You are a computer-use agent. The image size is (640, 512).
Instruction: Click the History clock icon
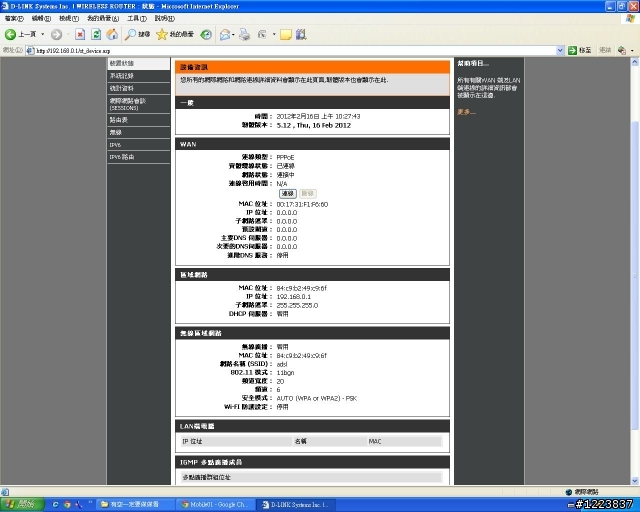(x=206, y=35)
